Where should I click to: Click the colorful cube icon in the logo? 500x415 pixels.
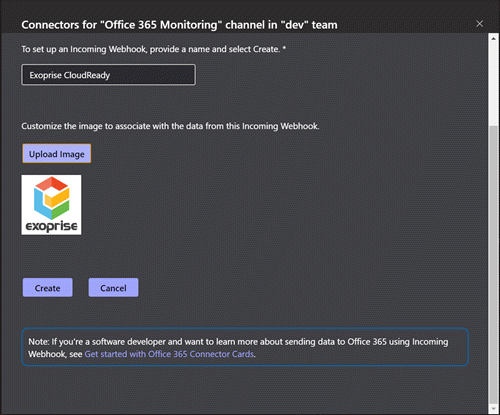[52, 198]
